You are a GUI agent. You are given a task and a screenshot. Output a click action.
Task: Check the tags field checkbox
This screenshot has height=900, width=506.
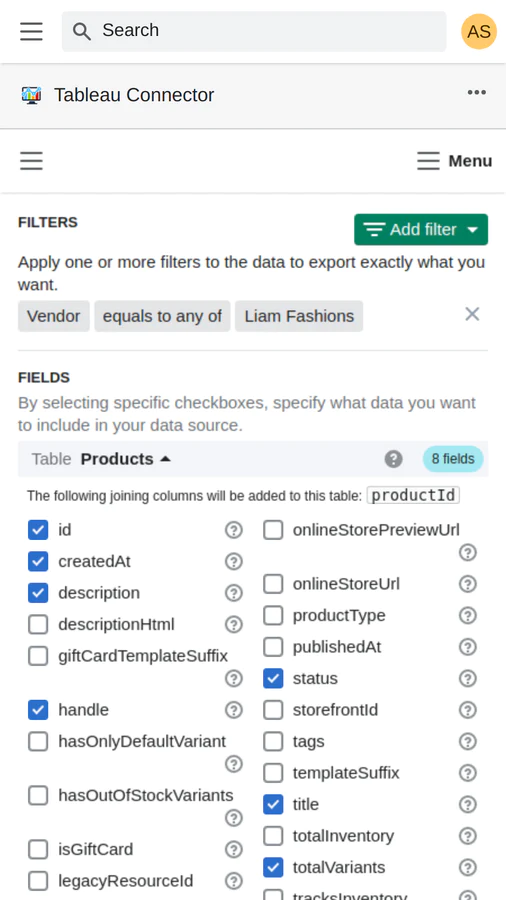(273, 742)
